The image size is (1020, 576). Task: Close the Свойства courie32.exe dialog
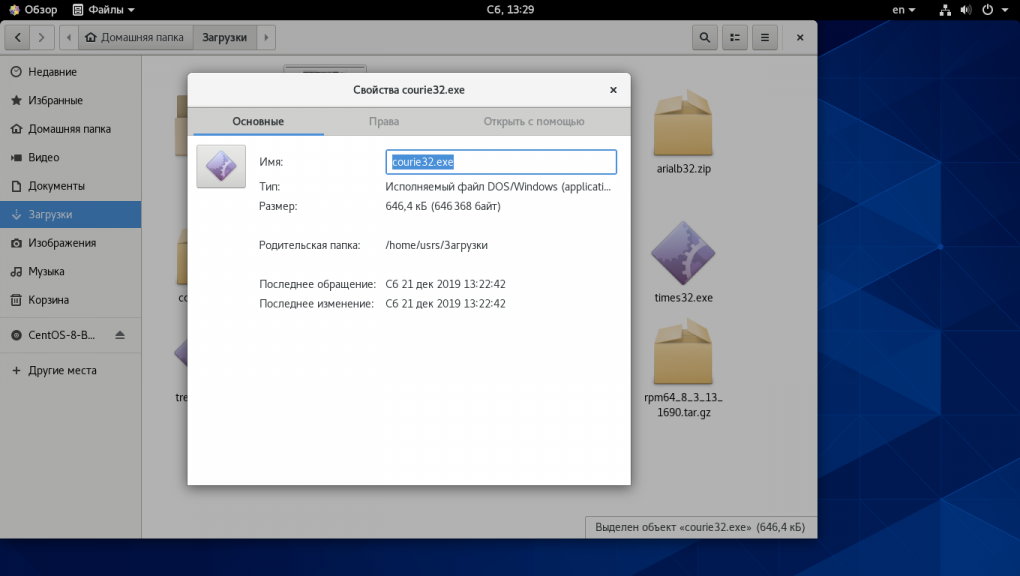point(613,90)
